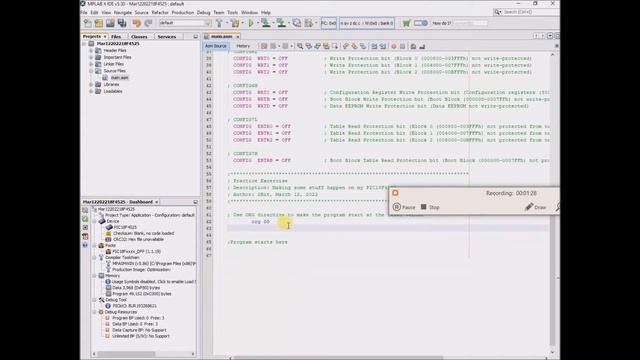Click the Build Project hammer icon
This screenshot has width=640, height=360.
pyautogui.click(x=219, y=23)
